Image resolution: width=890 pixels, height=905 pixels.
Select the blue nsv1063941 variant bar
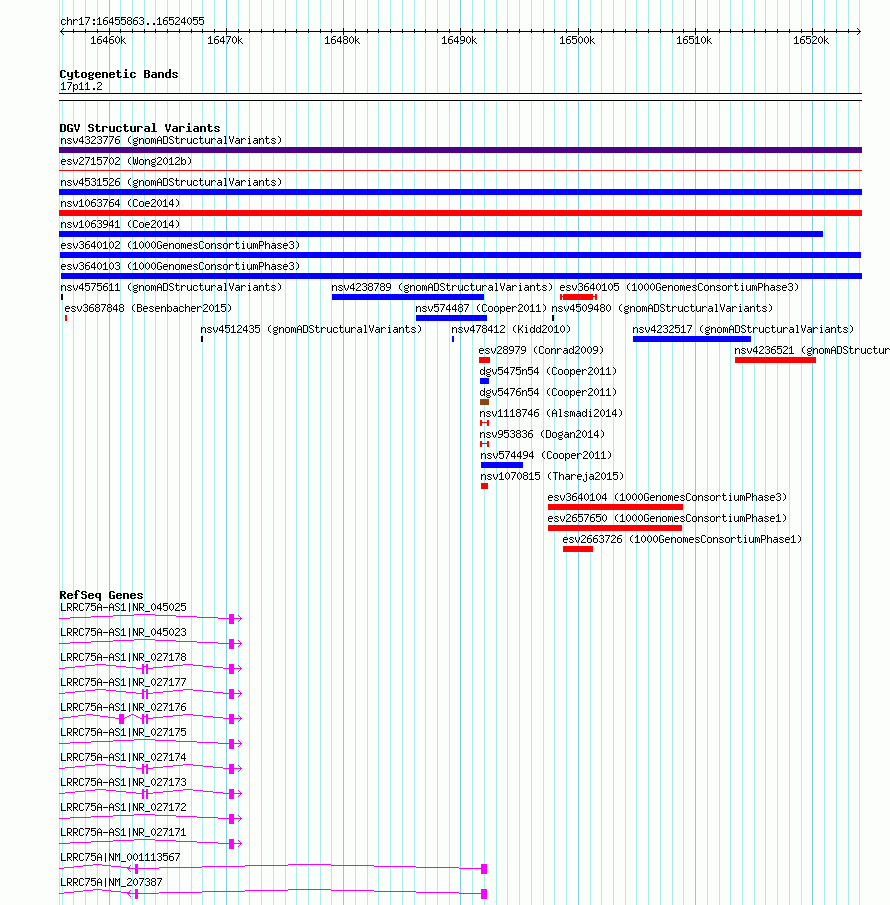pos(441,234)
